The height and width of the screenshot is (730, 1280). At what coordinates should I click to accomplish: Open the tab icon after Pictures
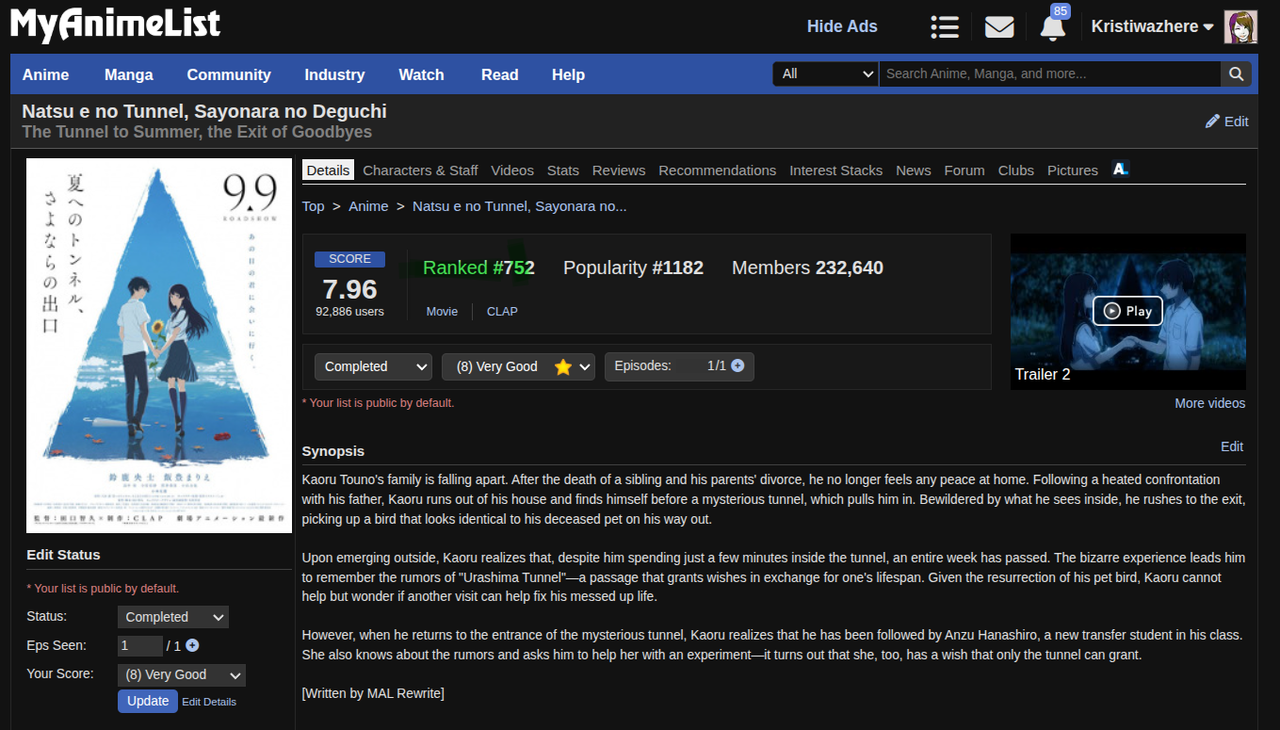[x=1120, y=169]
